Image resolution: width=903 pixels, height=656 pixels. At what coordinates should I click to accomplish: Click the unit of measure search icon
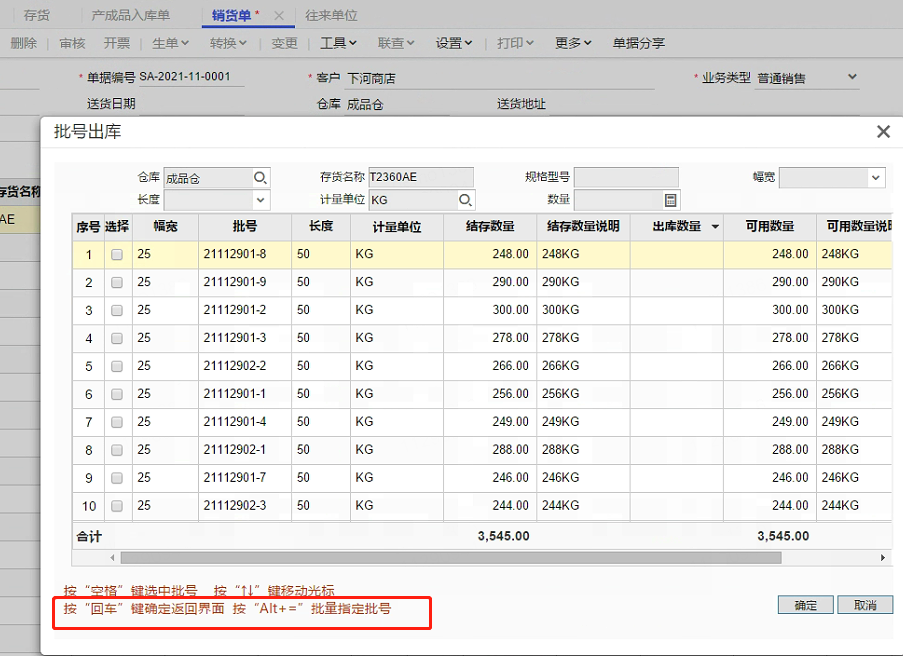click(x=465, y=200)
